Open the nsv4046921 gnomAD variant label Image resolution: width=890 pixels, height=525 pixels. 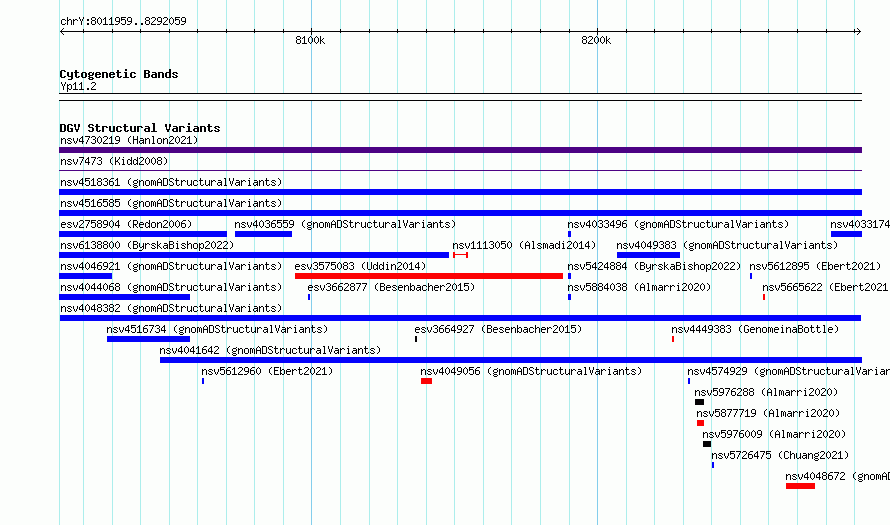[171, 266]
